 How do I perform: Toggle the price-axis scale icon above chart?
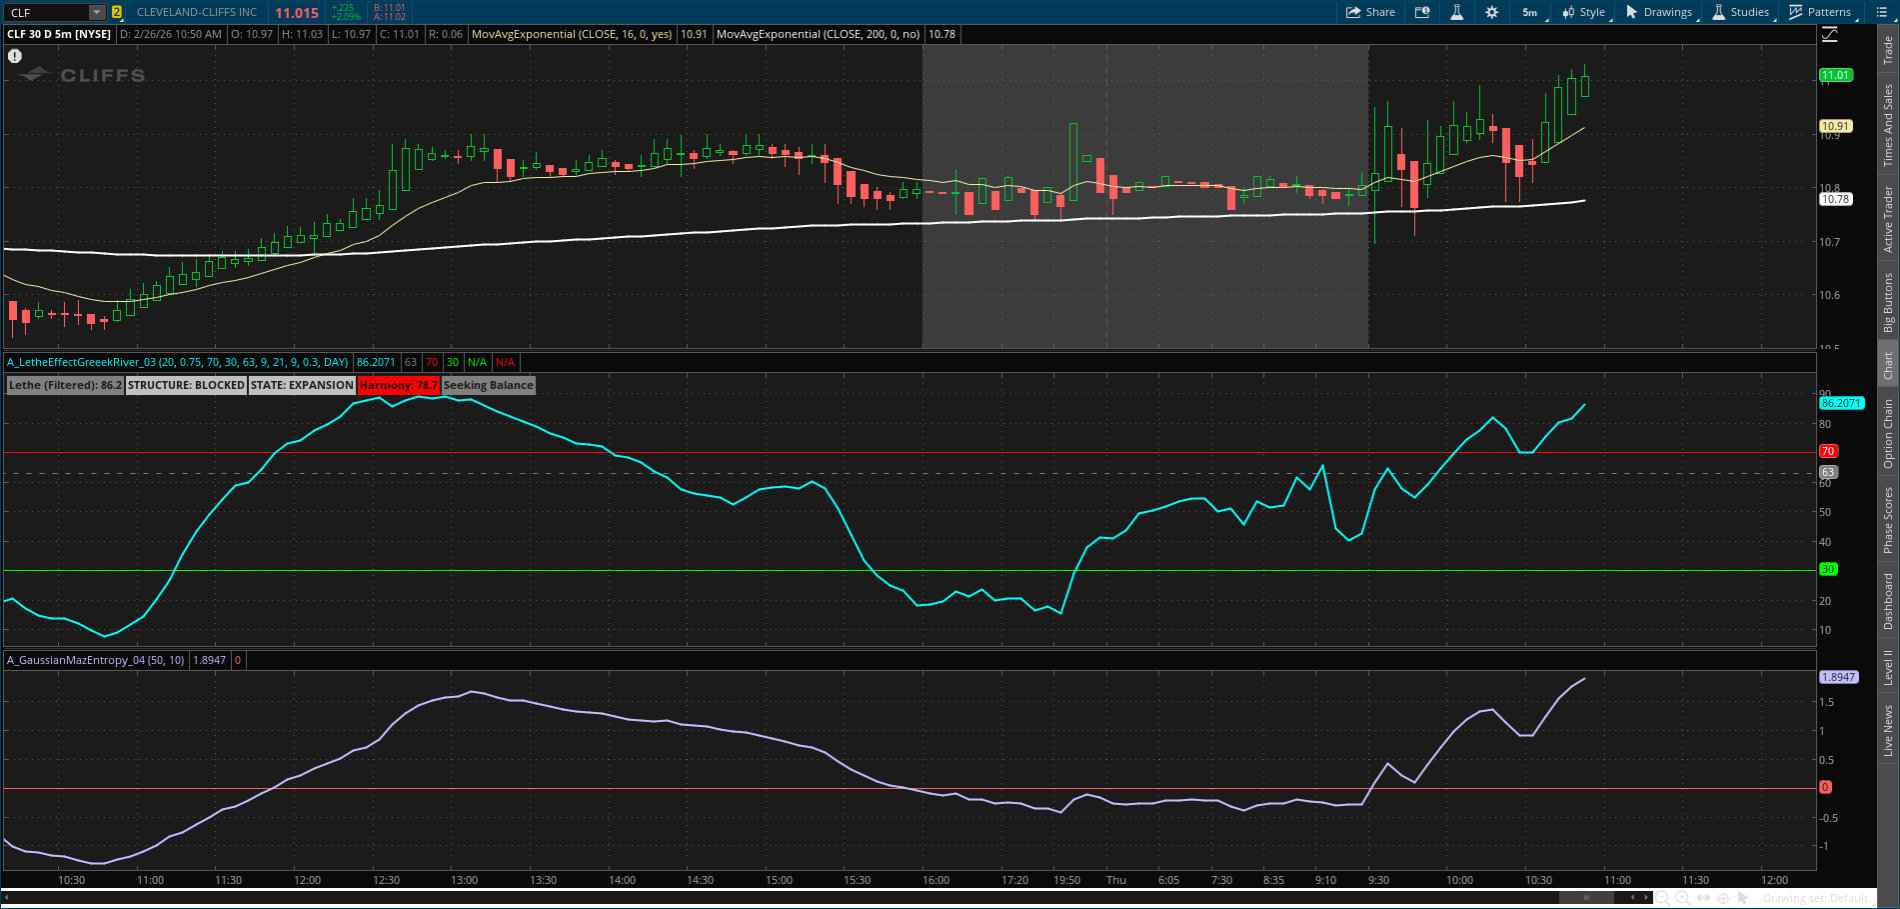(x=1830, y=34)
